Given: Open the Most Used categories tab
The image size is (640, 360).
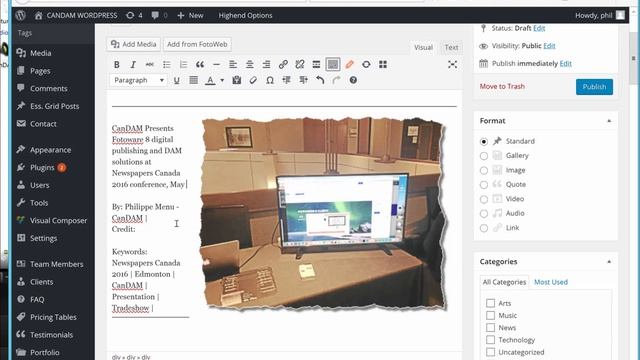Looking at the screenshot, I should (551, 282).
